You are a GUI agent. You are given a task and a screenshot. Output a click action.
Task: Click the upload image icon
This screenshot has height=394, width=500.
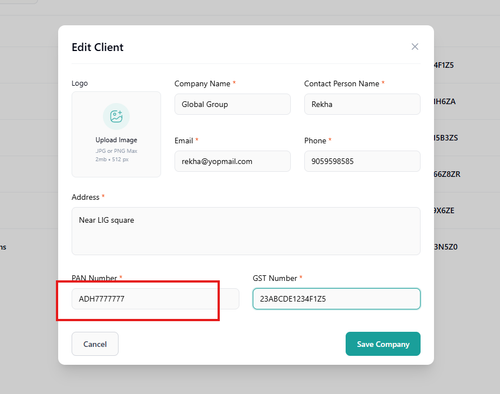pos(116,116)
